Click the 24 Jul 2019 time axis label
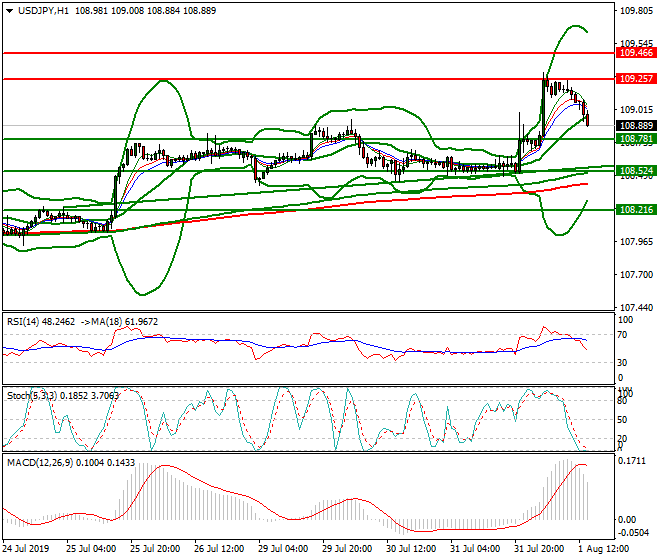The width and height of the screenshot is (660, 560). point(26,549)
